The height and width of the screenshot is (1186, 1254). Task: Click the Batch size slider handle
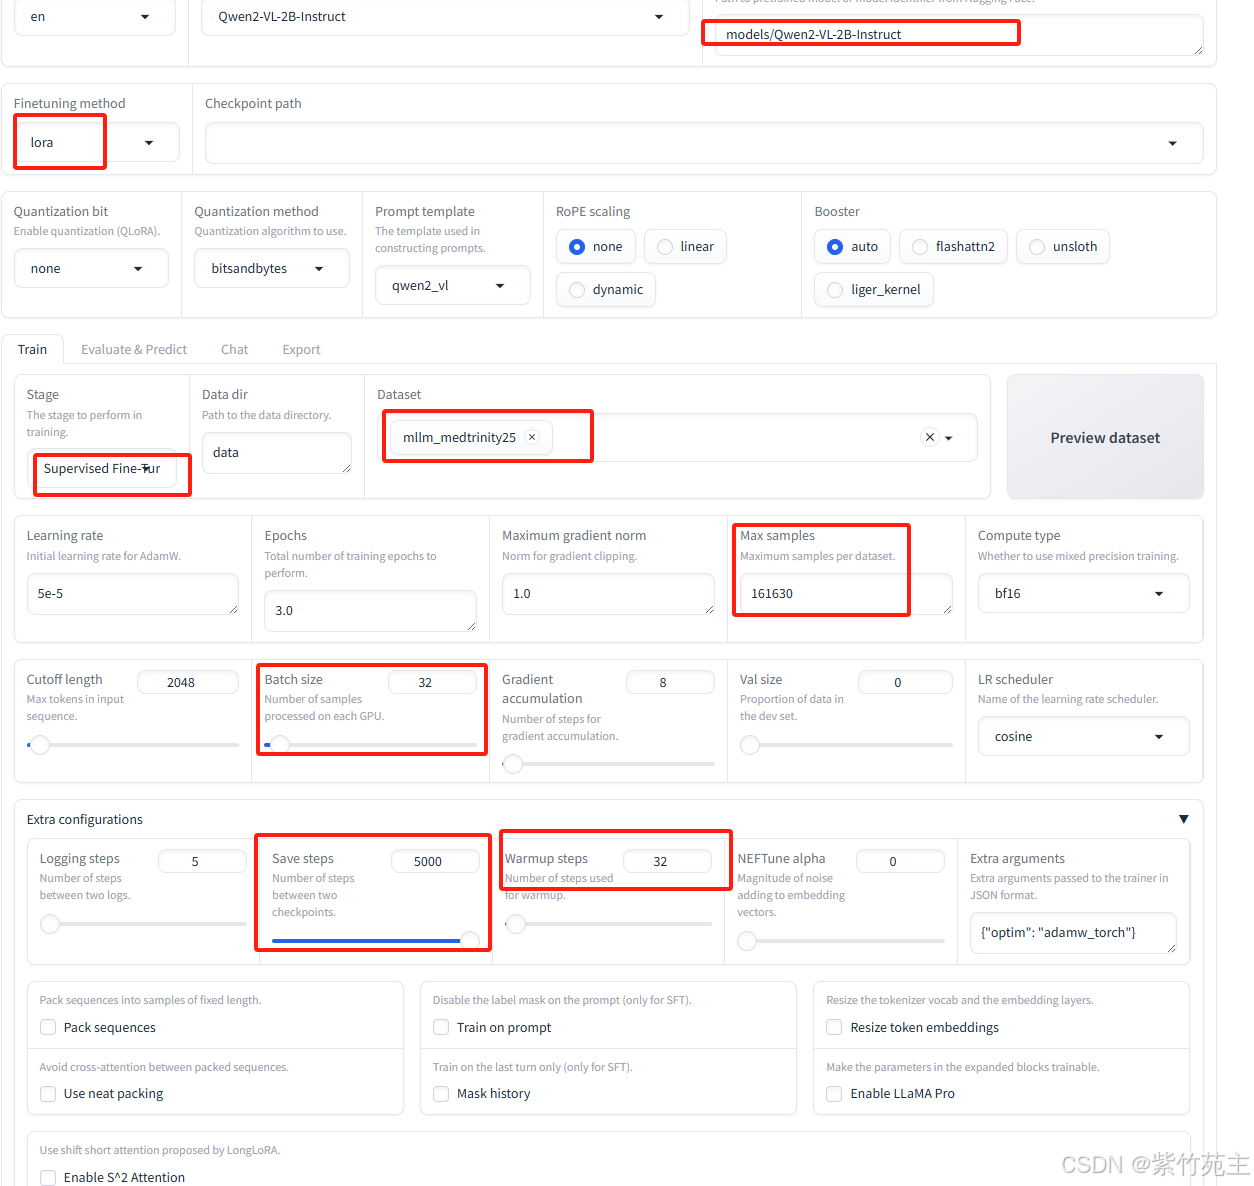click(280, 745)
